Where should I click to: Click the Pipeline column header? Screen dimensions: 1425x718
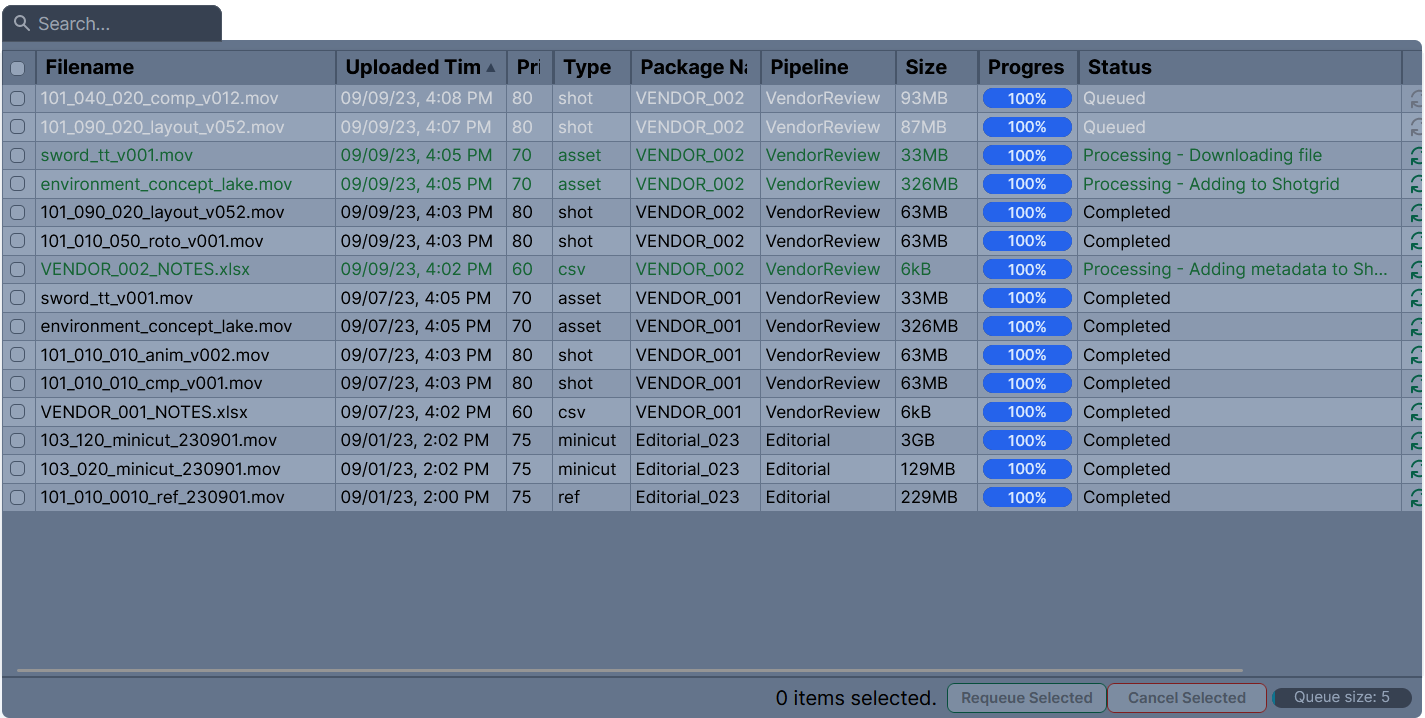tap(809, 68)
